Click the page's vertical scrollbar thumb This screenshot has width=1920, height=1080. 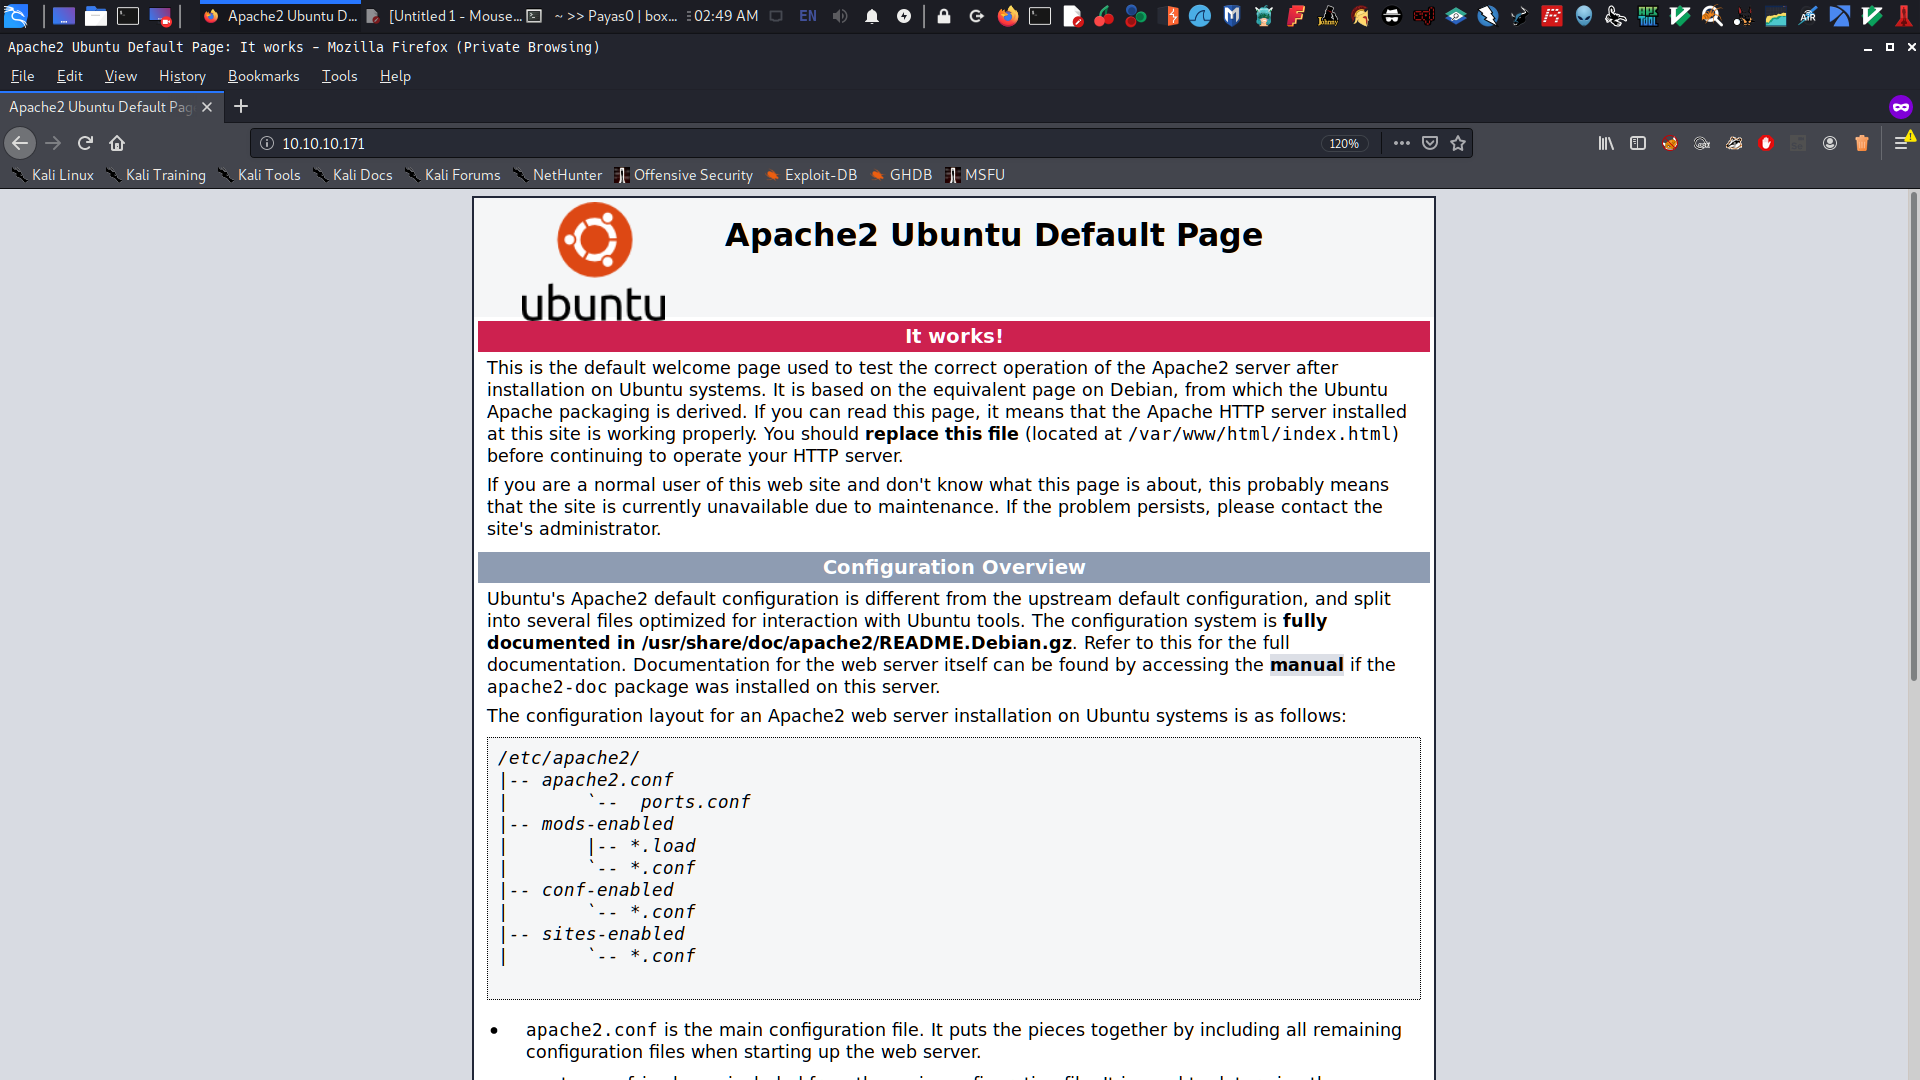tap(1913, 436)
